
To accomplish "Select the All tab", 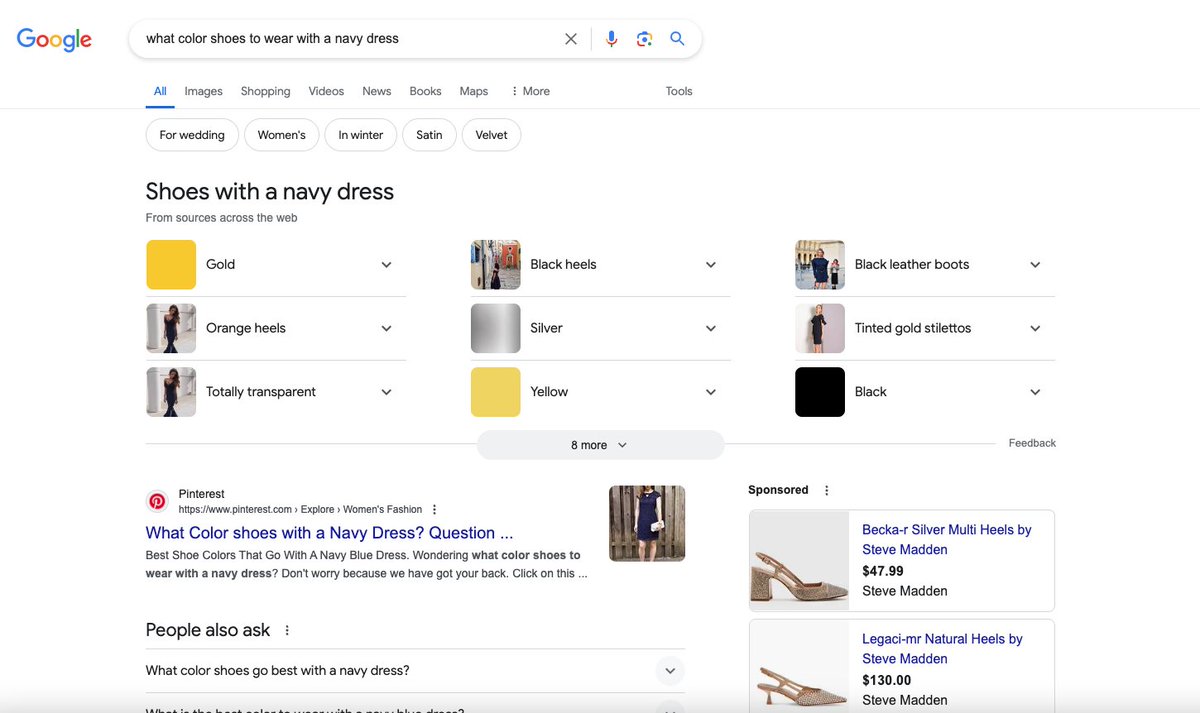I will pos(160,91).
